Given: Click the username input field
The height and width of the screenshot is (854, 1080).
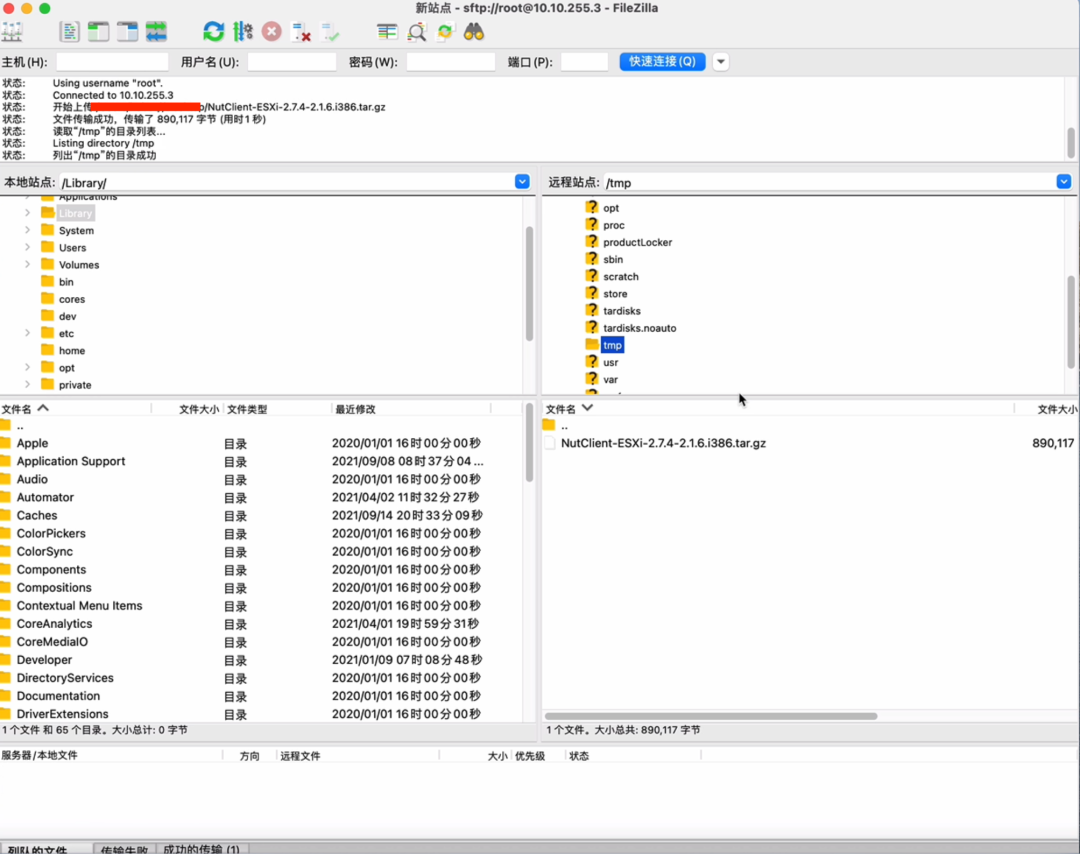Looking at the screenshot, I should (x=292, y=62).
